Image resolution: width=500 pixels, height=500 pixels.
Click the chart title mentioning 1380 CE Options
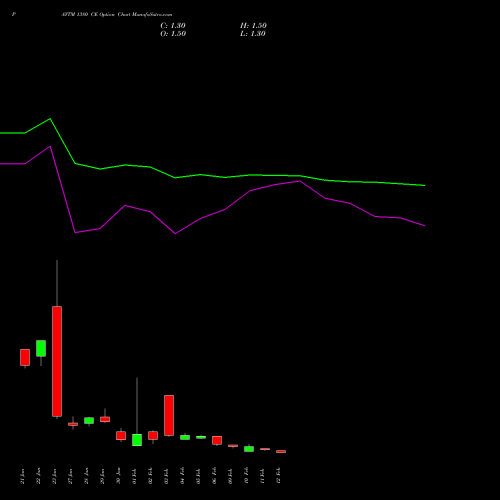tap(117, 15)
